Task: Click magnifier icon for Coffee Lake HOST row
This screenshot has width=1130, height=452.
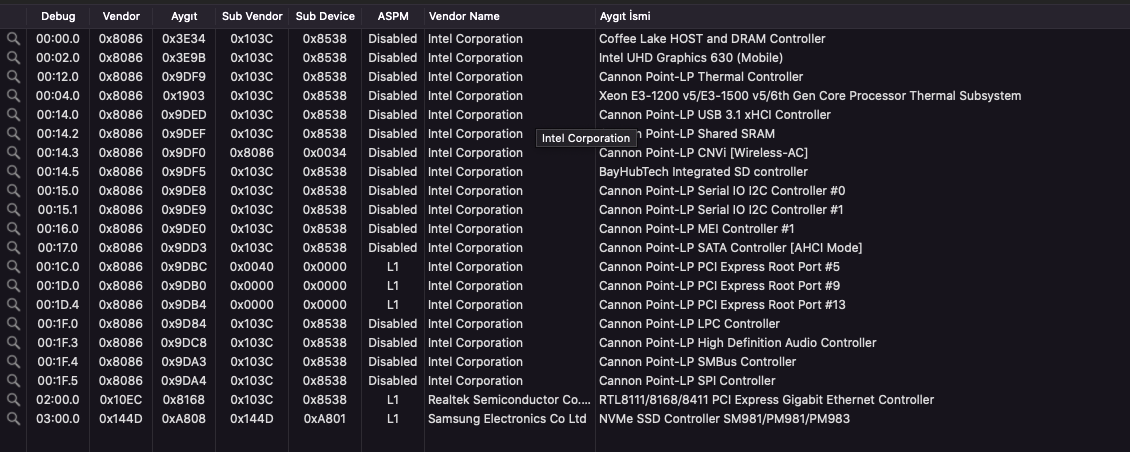Action: [x=13, y=39]
